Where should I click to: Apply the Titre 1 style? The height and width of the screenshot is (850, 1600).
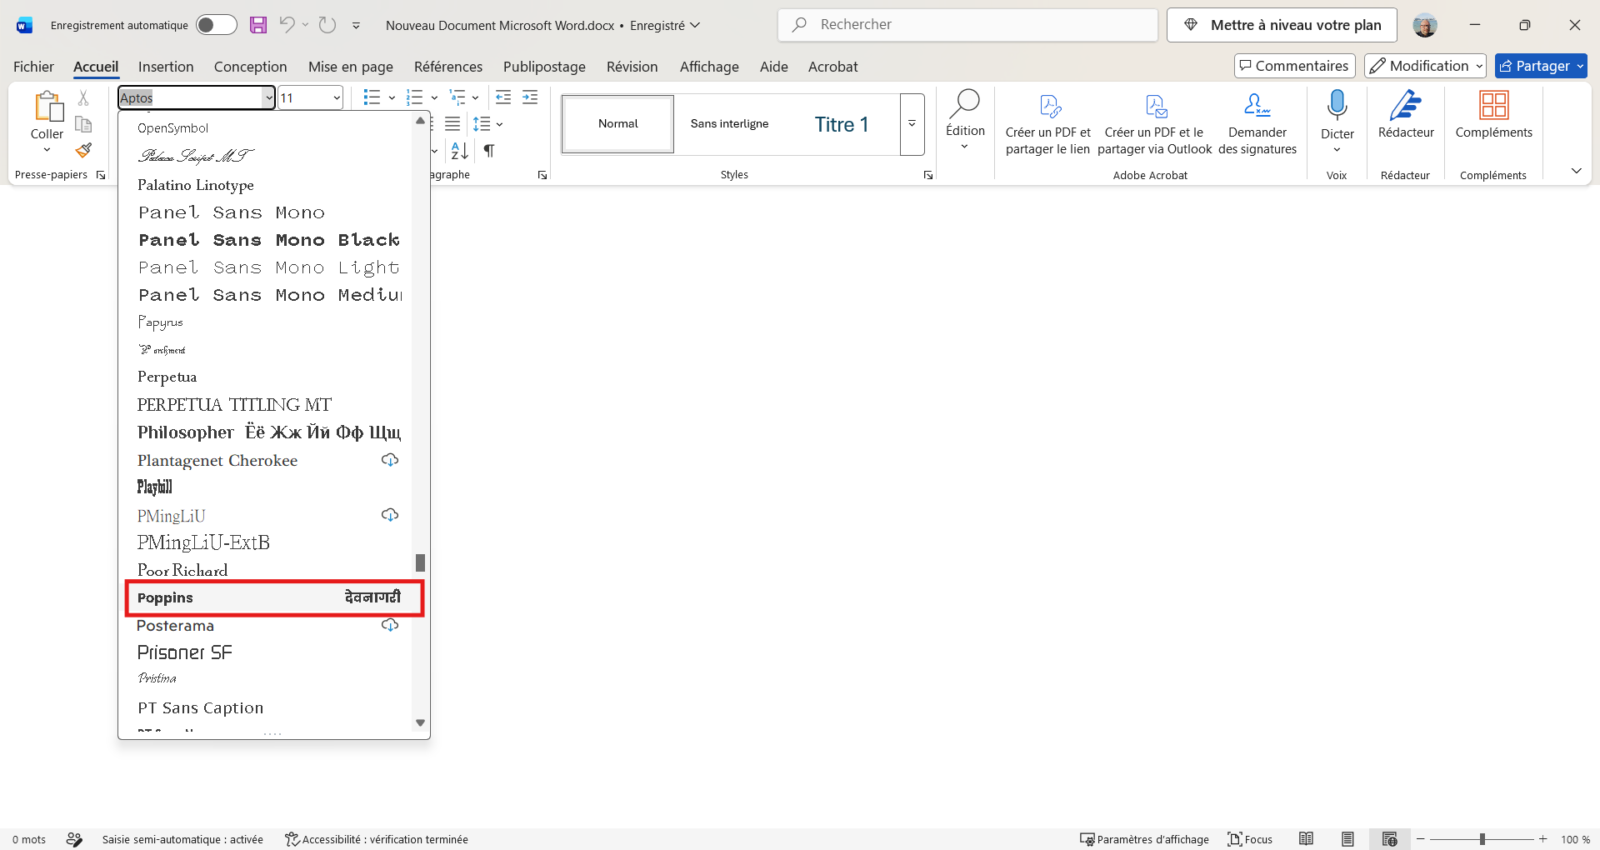click(x=841, y=124)
